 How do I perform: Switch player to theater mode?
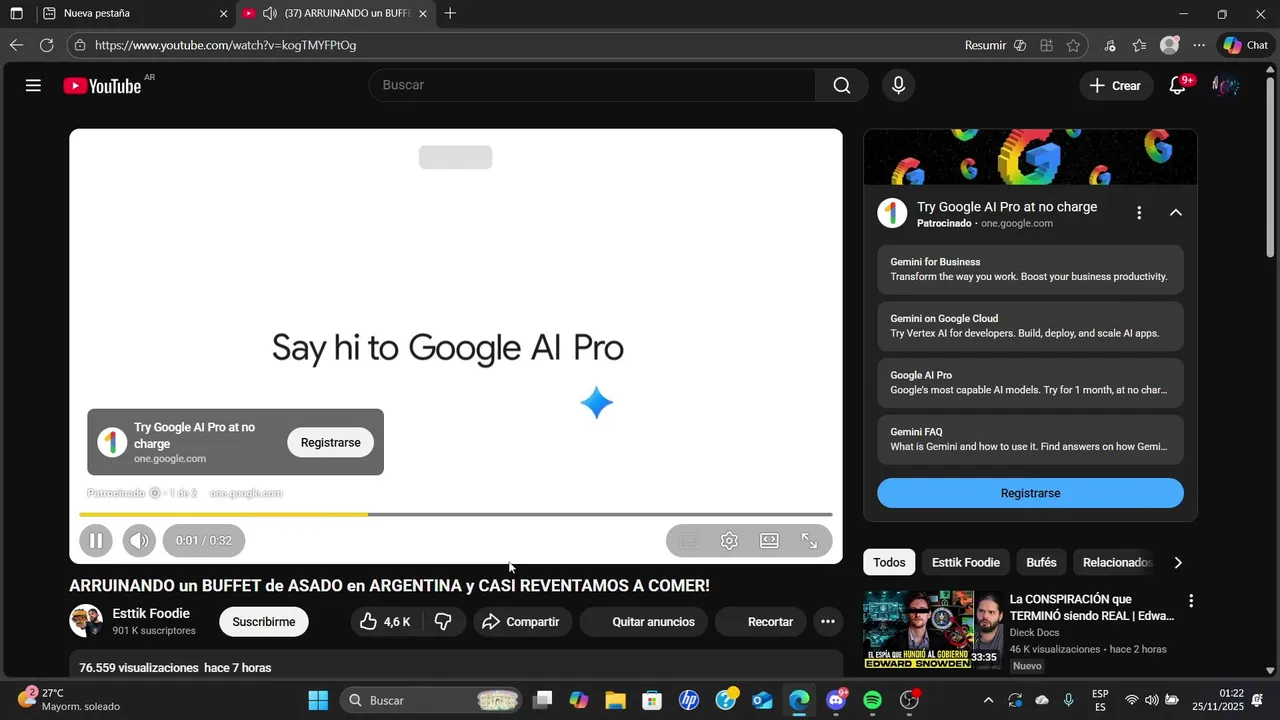[x=769, y=541]
